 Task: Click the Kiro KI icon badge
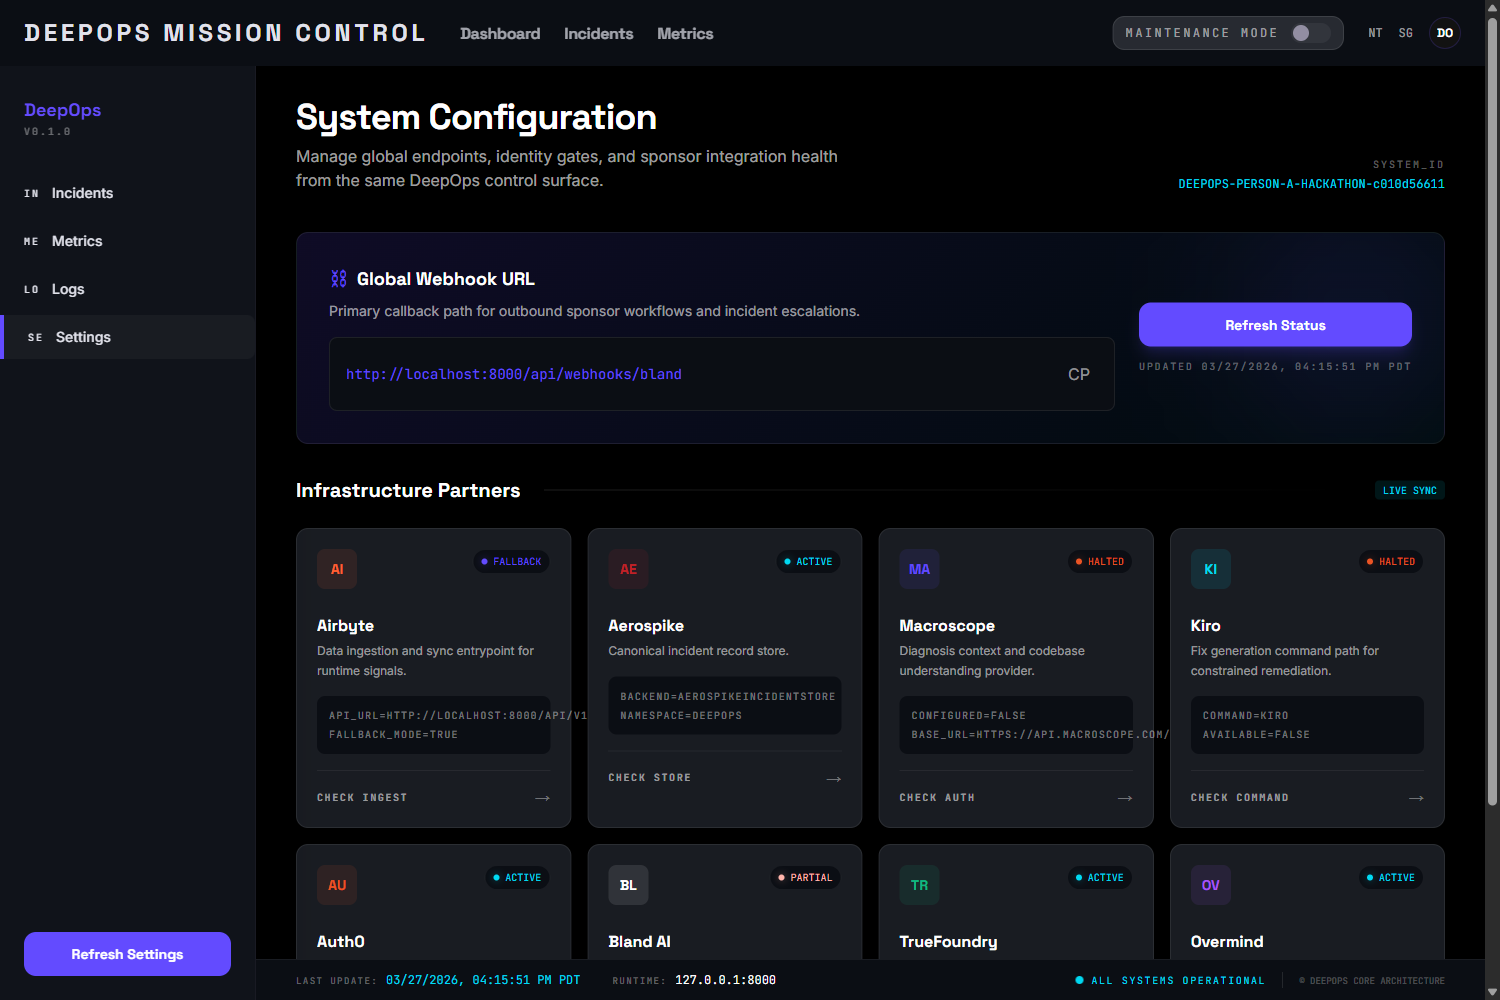point(1210,569)
